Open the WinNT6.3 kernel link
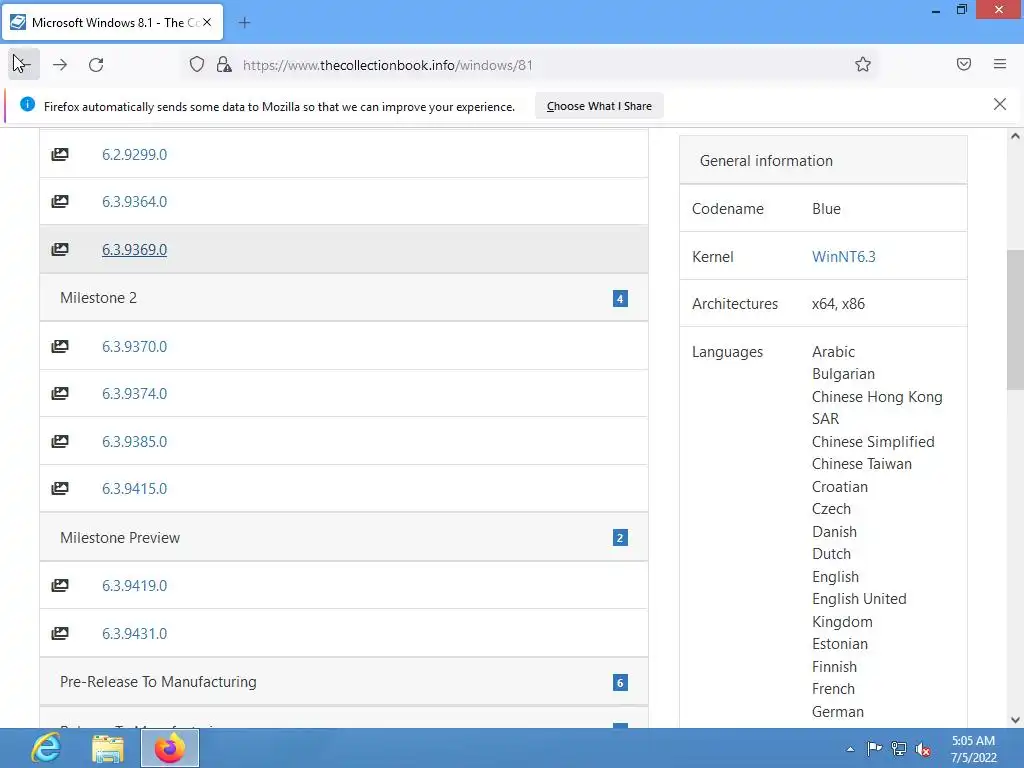Viewport: 1024px width, 768px height. [x=843, y=257]
